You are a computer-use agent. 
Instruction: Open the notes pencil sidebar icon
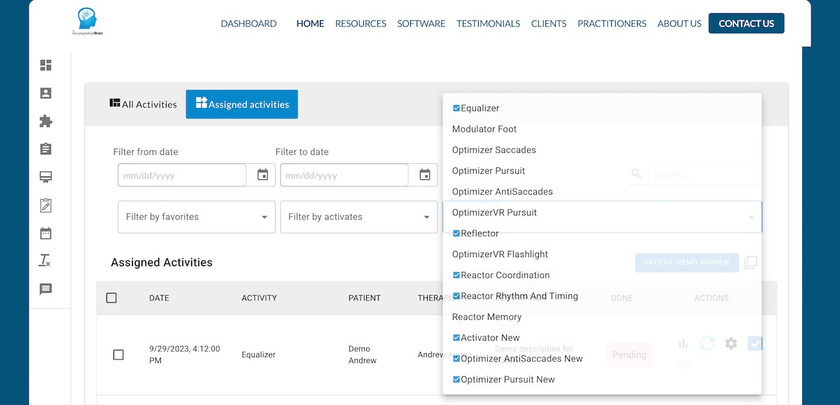click(46, 205)
